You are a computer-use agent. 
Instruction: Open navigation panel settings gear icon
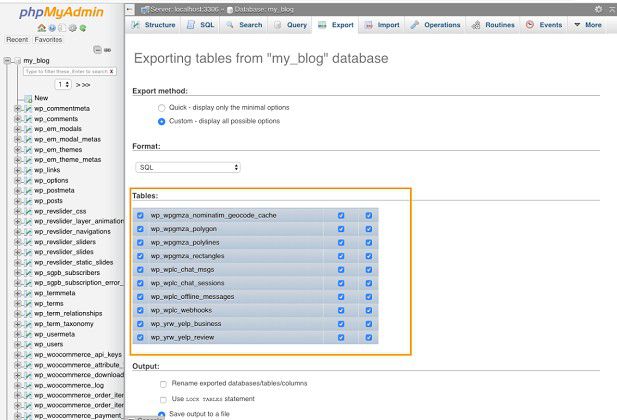tap(73, 28)
